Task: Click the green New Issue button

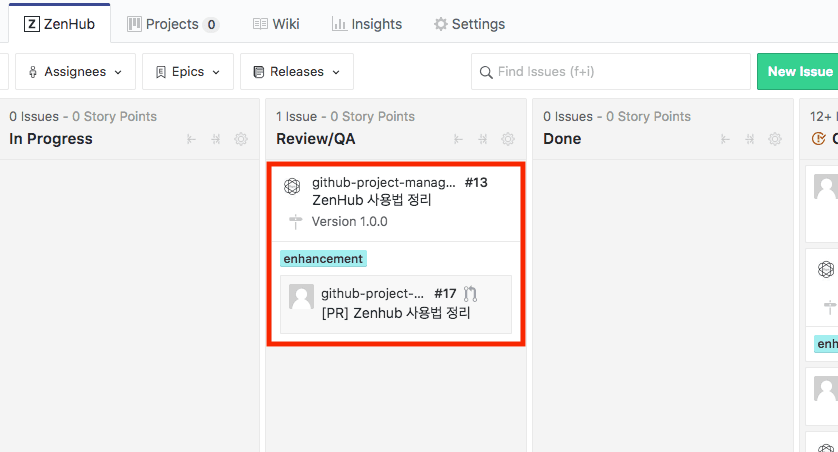Action: click(797, 72)
